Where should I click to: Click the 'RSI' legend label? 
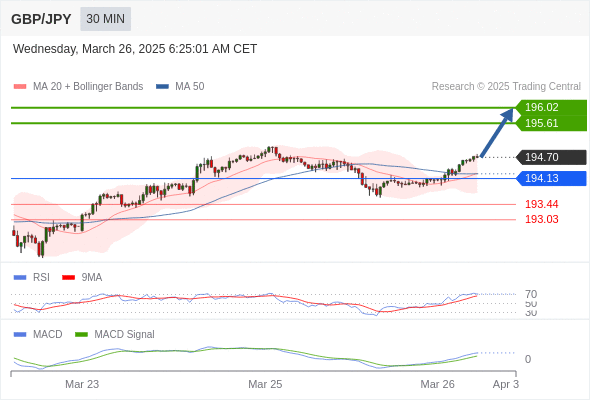coord(41,278)
